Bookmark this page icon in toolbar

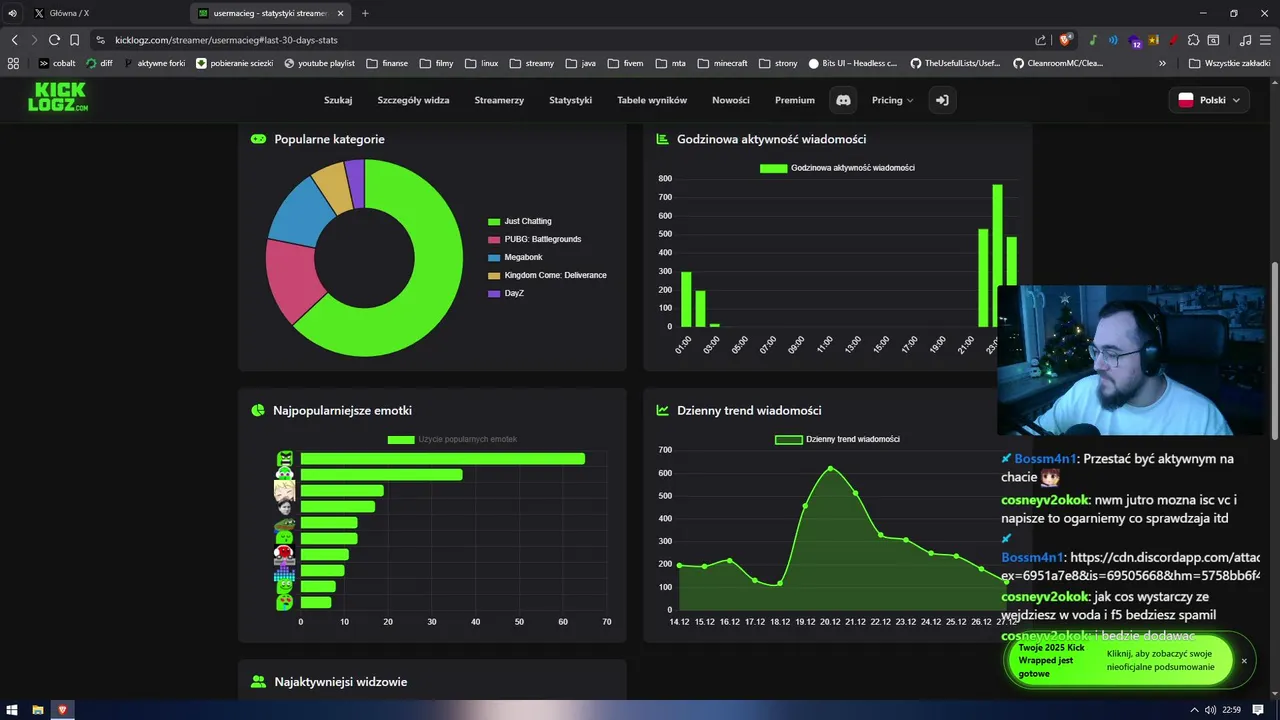[75, 40]
